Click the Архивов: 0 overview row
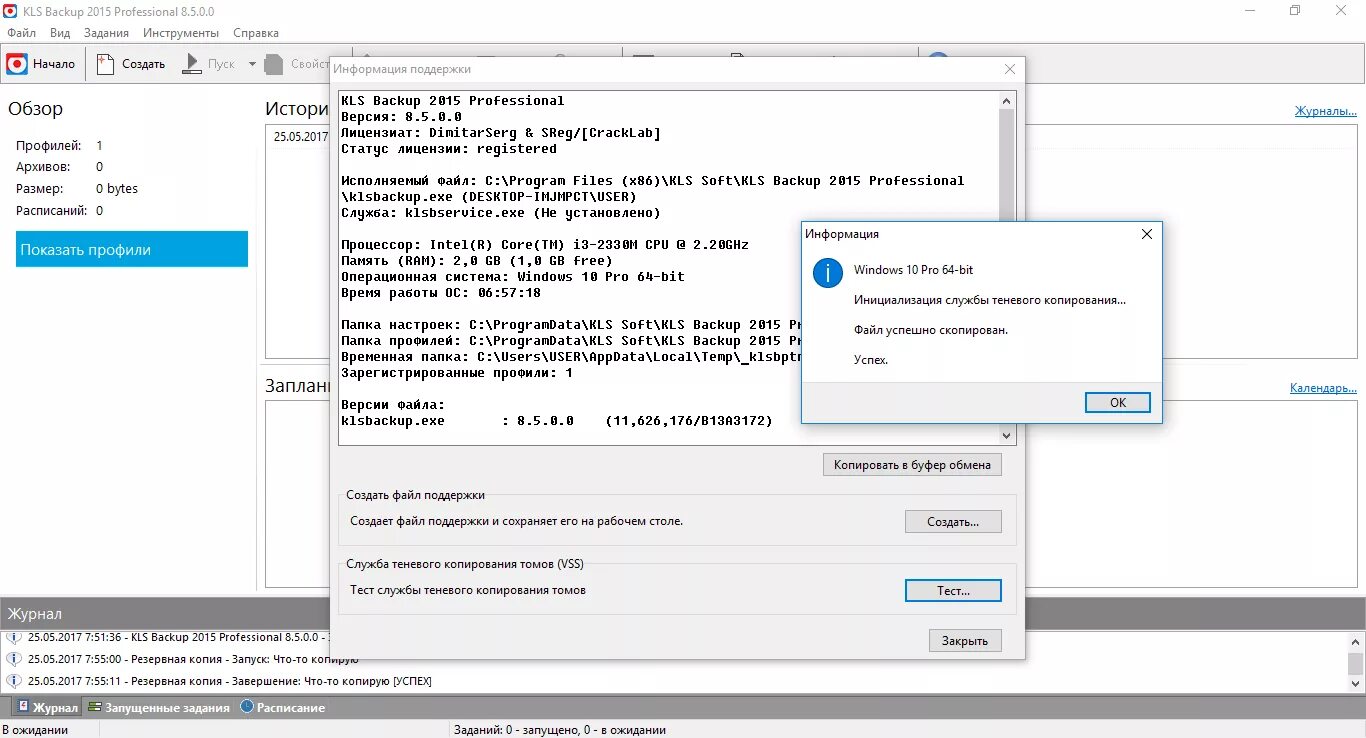This screenshot has width=1366, height=738. pyautogui.click(x=60, y=167)
